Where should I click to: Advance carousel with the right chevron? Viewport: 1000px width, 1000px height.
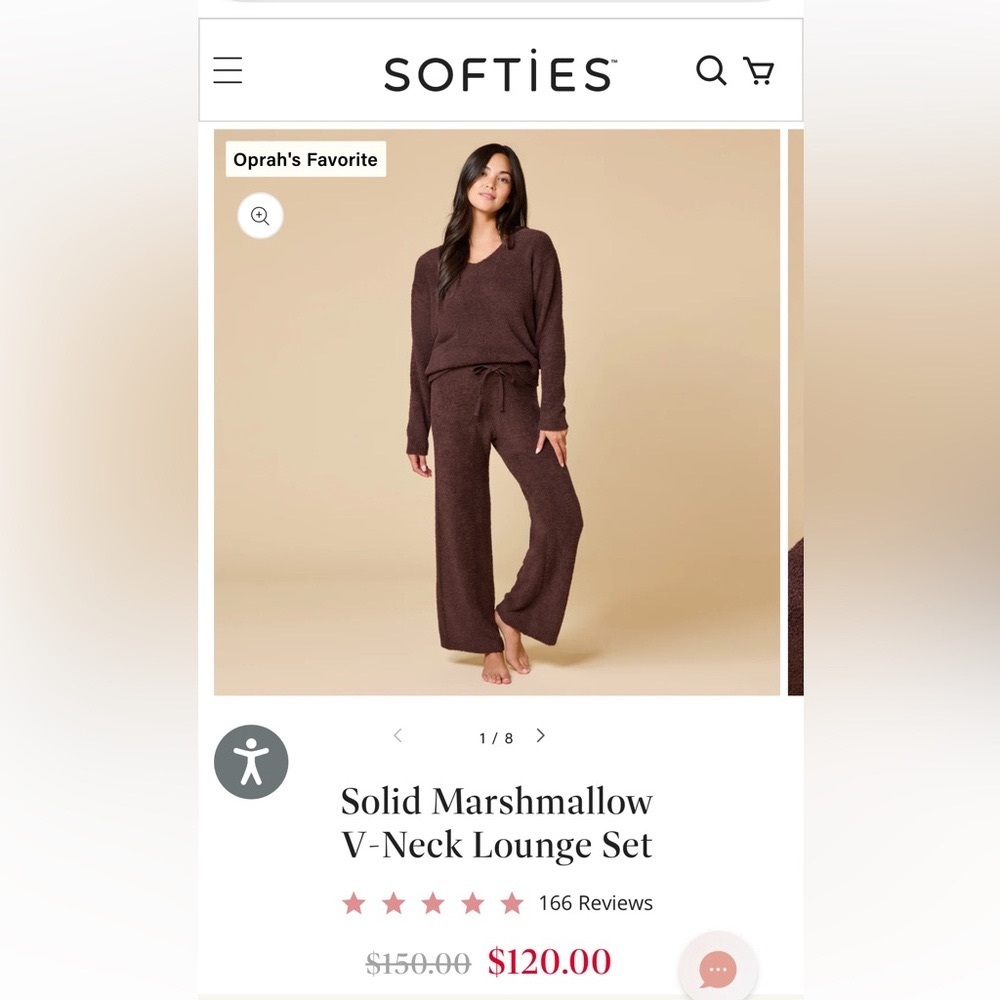click(x=540, y=736)
